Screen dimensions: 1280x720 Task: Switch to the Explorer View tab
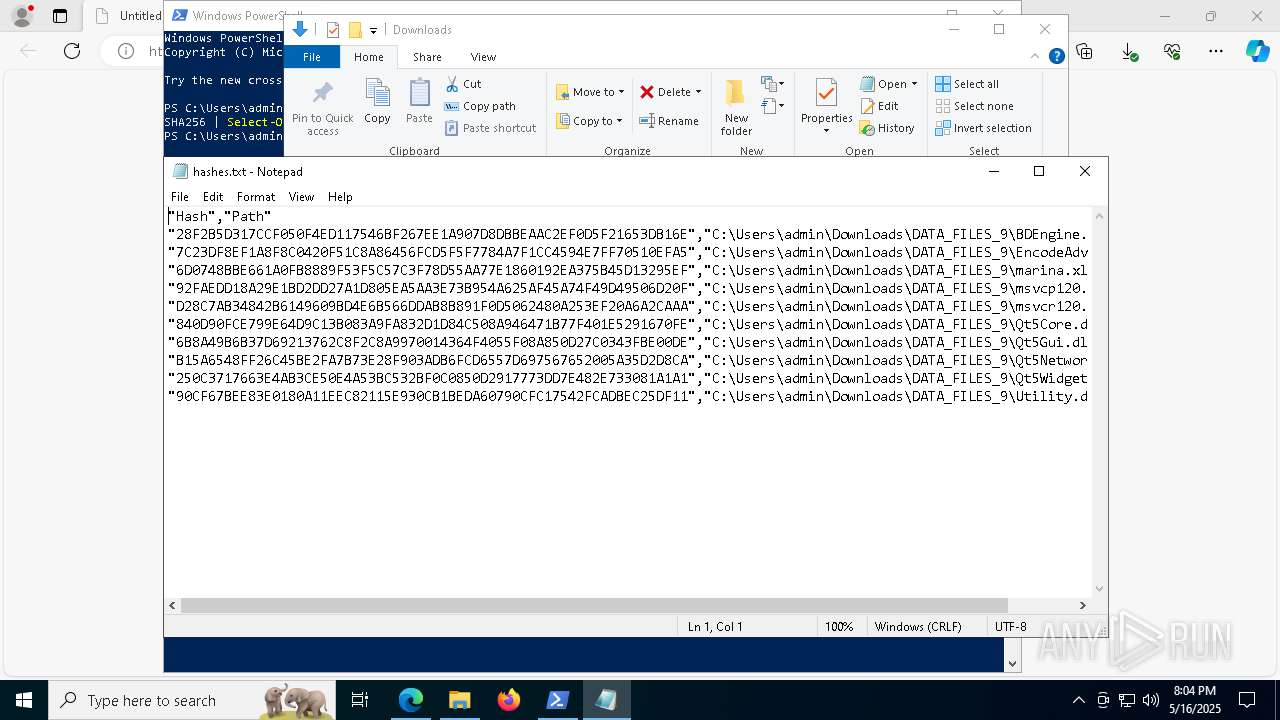[483, 57]
